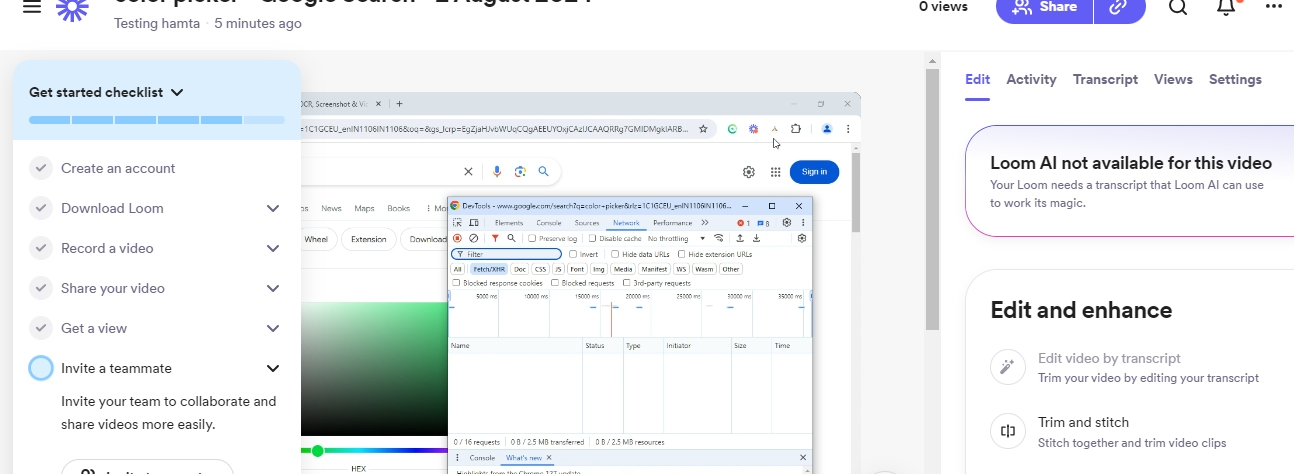Screen dimensions: 1294x474
Task: Open the more options ellipsis menu
Action: (x=1273, y=6)
